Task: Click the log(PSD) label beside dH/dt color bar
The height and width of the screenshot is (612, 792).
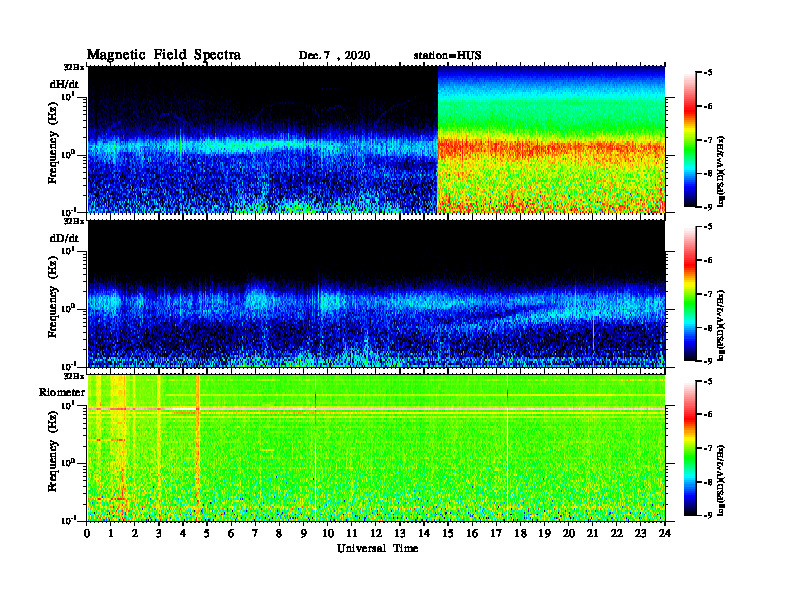Action: pos(721,171)
